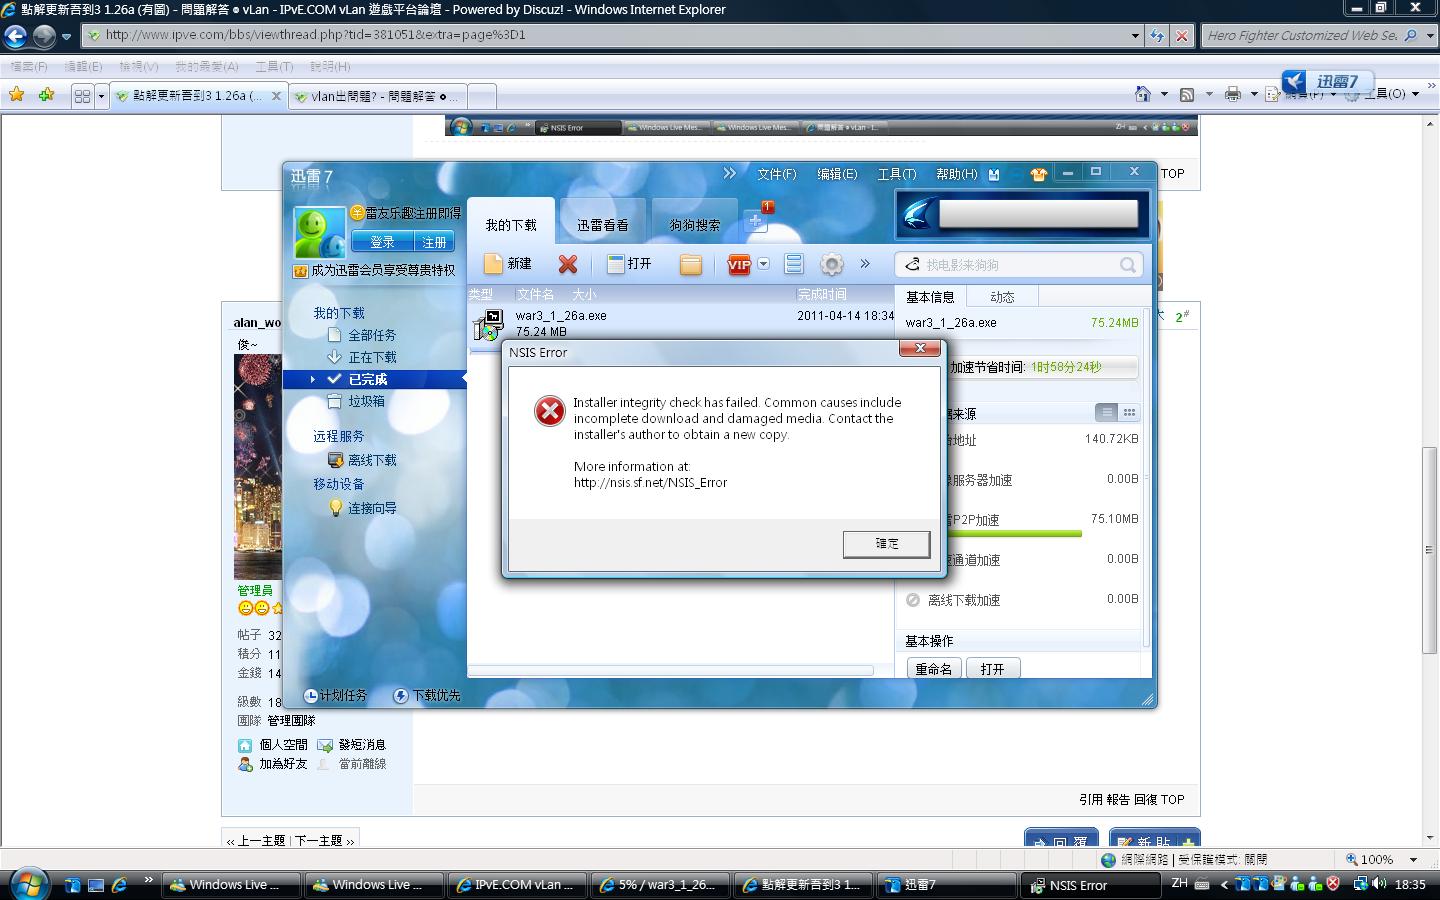Click the small icon right of 帮助(H) menu
Image resolution: width=1440 pixels, height=900 pixels.
[994, 174]
